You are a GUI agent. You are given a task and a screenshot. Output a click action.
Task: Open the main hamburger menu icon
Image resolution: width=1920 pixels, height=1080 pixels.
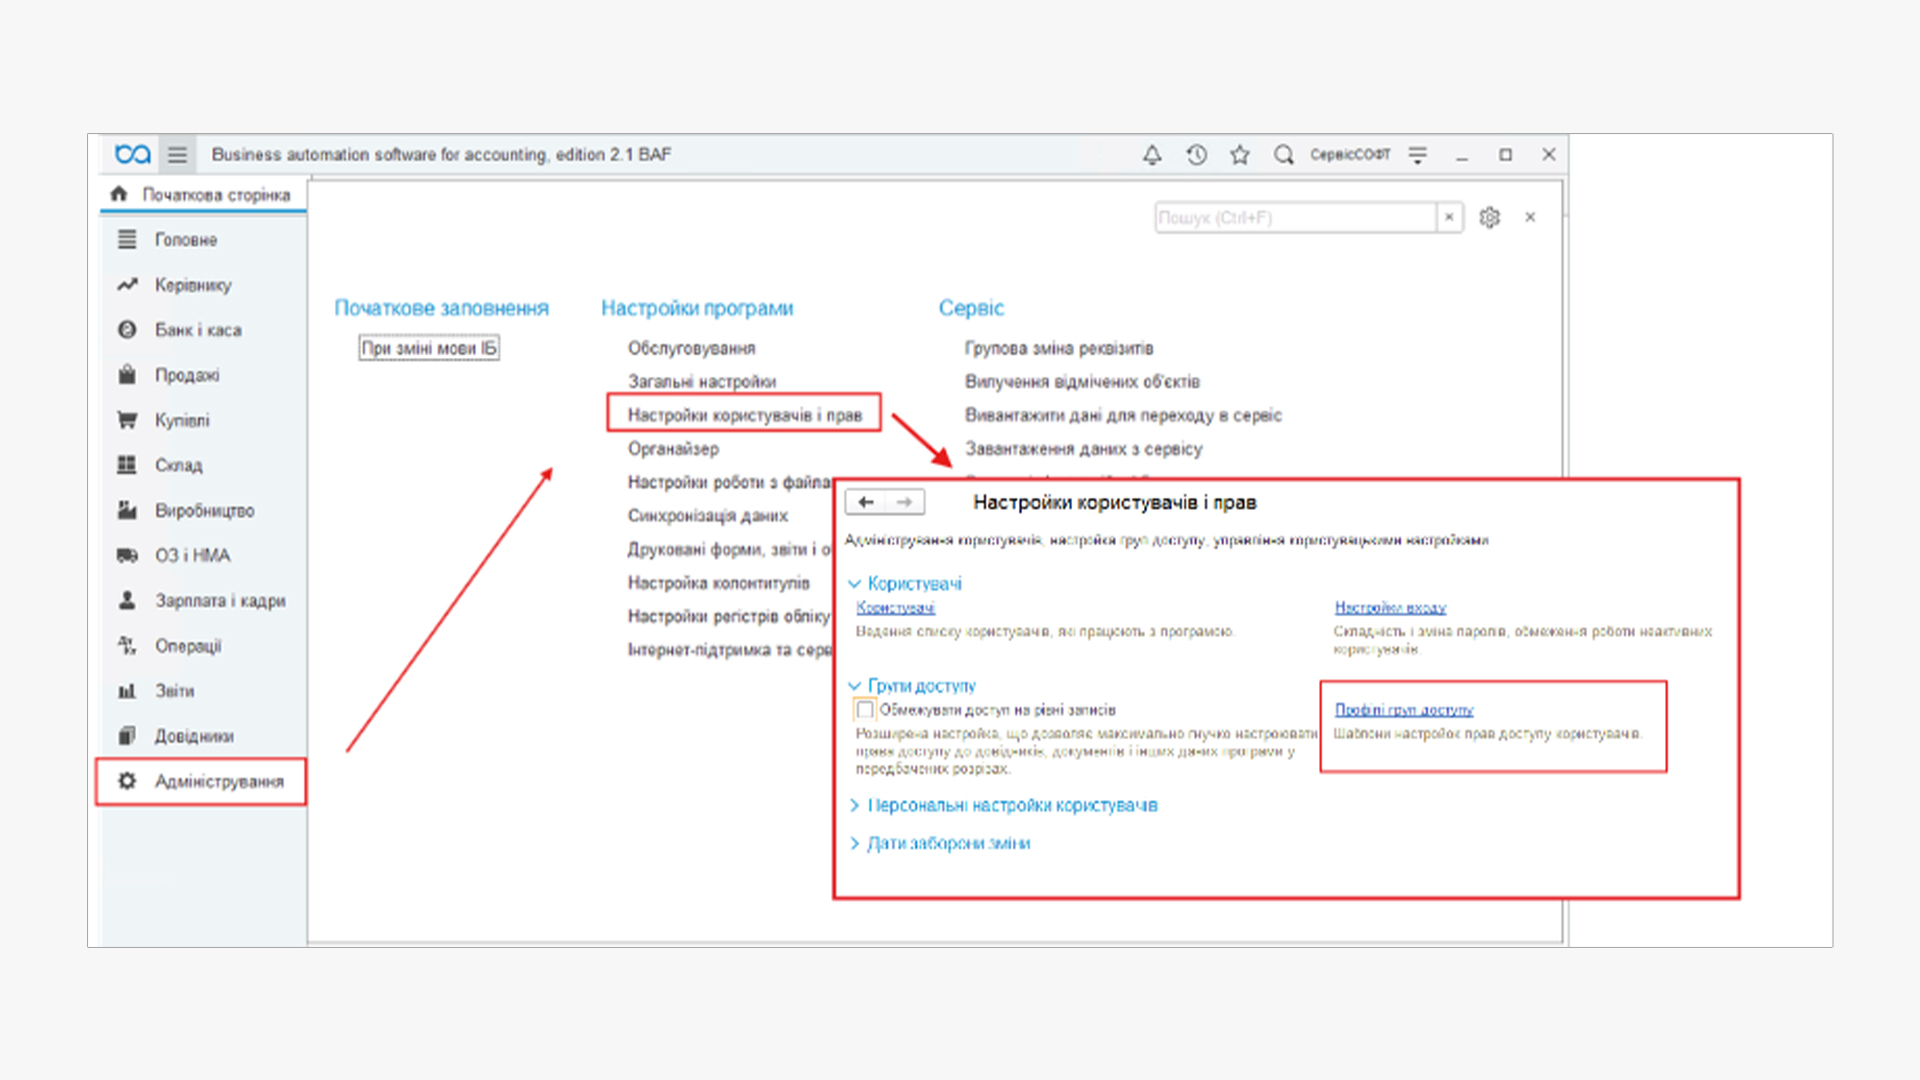pyautogui.click(x=177, y=155)
